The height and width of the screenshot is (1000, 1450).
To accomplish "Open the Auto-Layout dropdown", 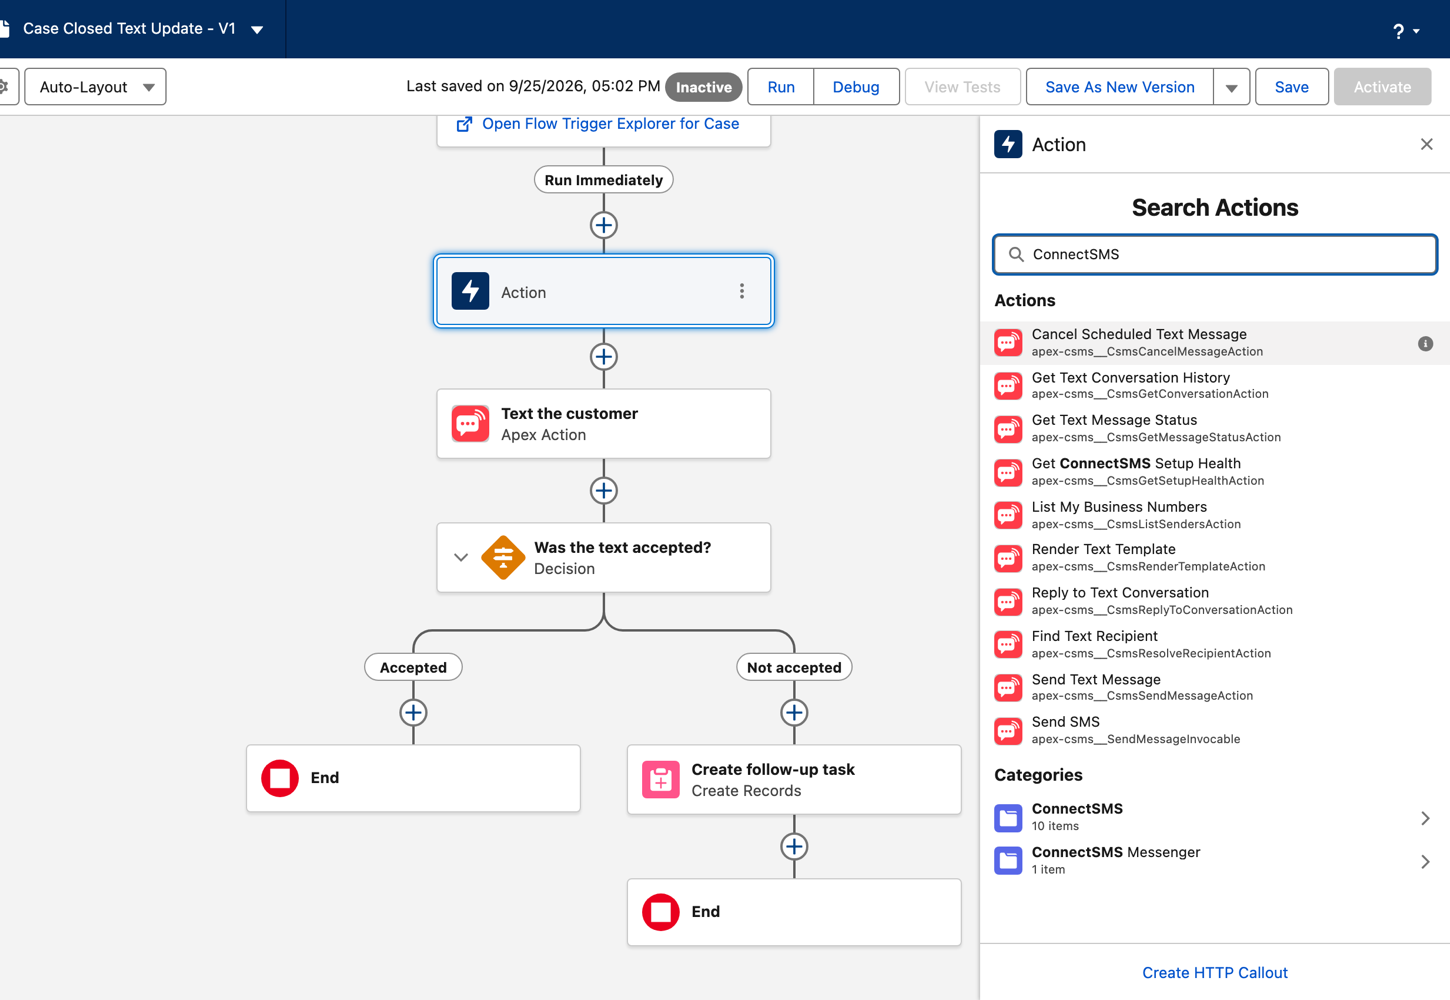I will pyautogui.click(x=95, y=87).
